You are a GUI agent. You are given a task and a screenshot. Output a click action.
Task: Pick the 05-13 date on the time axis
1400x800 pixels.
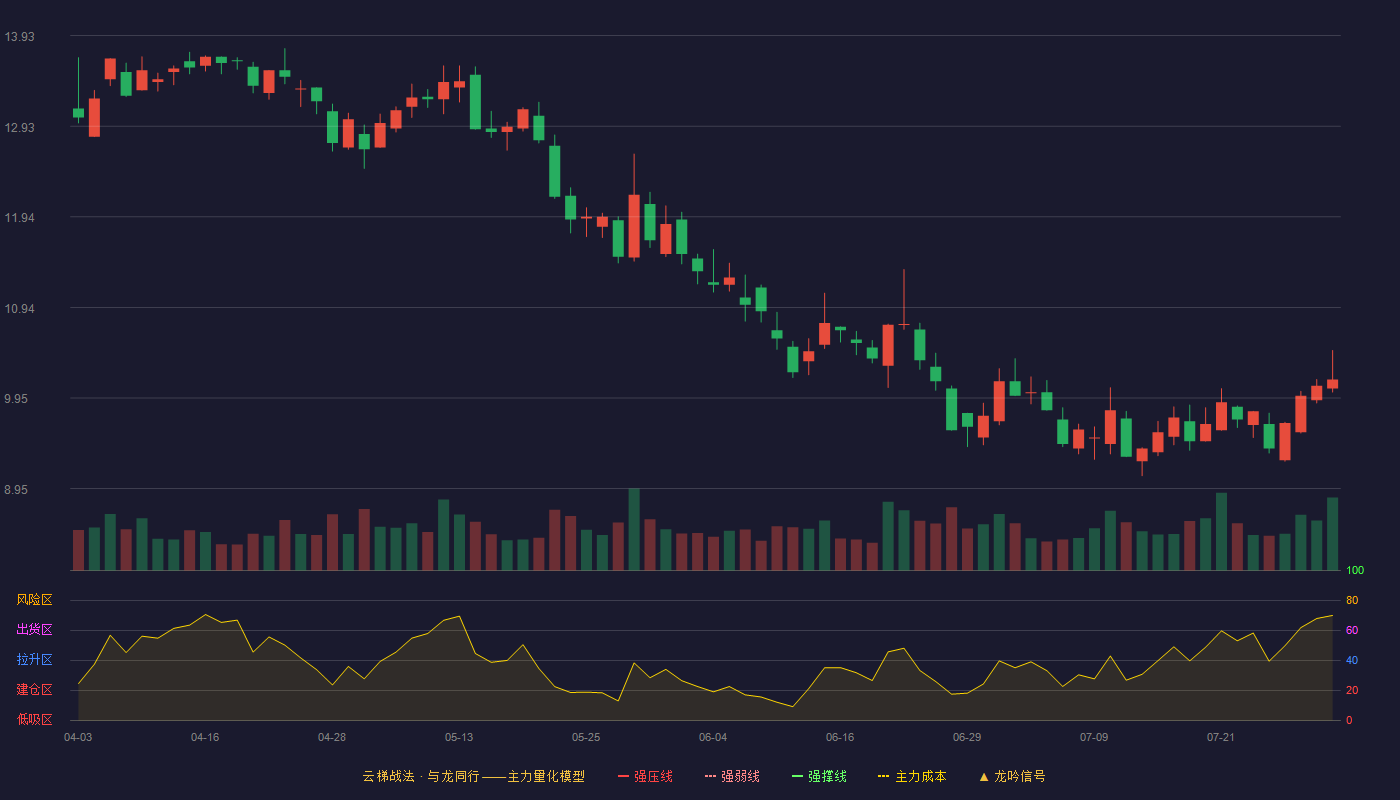pos(459,737)
